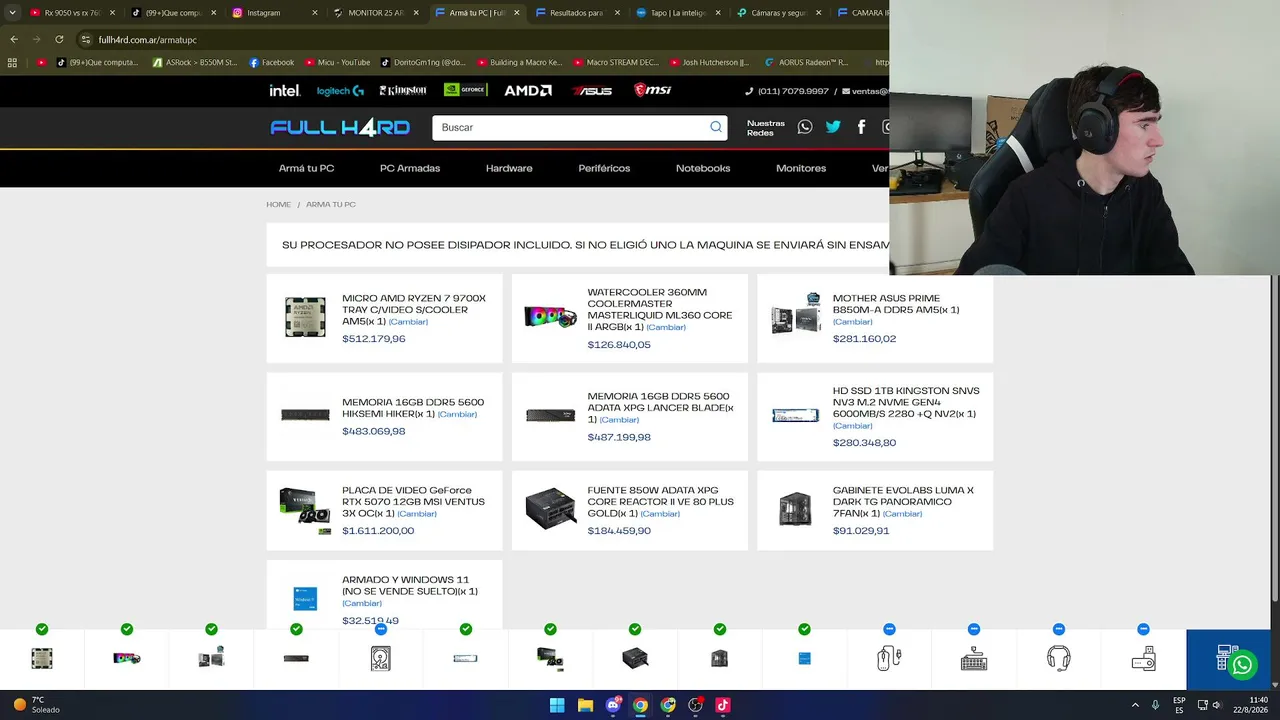Click Cambiar for the Hiksemi Hiker memory
The height and width of the screenshot is (720, 1280).
(x=457, y=414)
